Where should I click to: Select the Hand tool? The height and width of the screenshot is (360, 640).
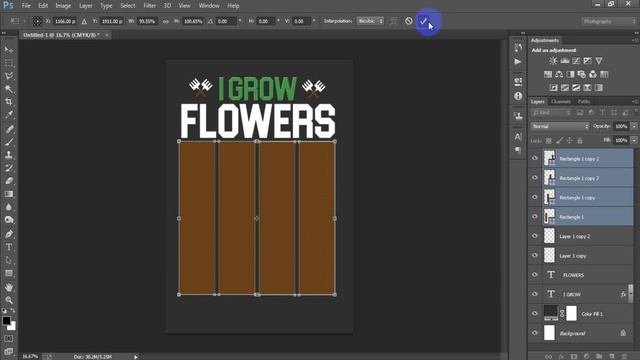point(9,287)
